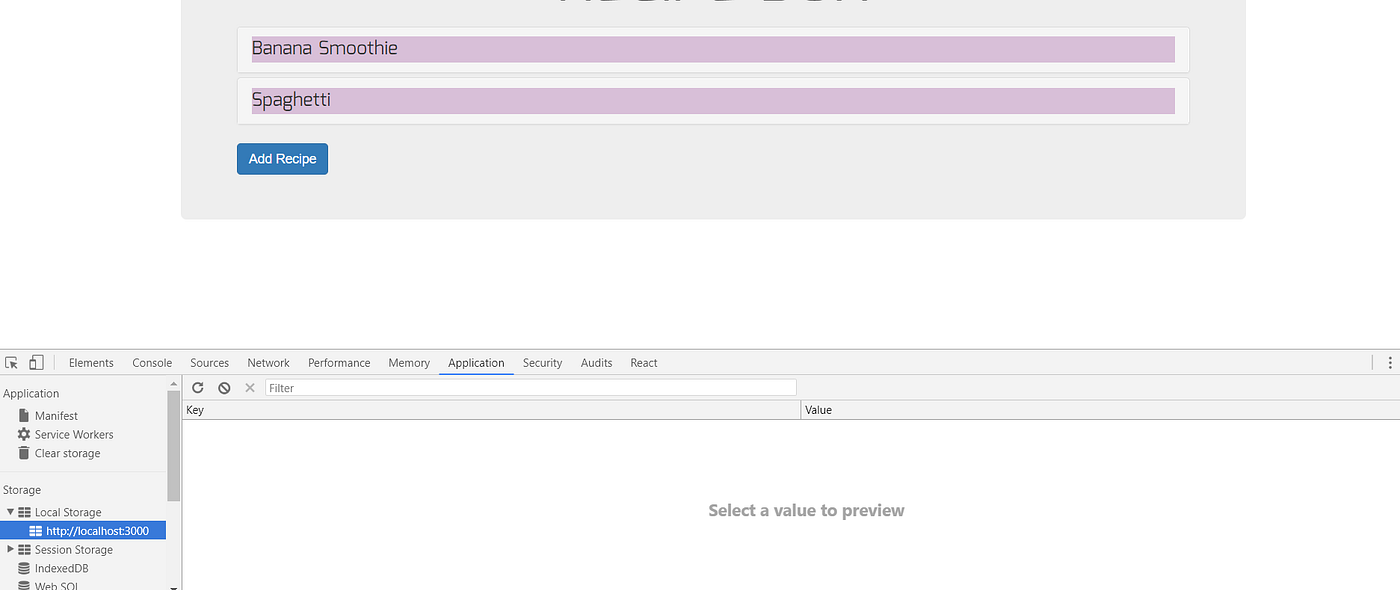Screen dimensions: 1400x590
Task: Click the IndexedDB database icon
Action: (23, 568)
